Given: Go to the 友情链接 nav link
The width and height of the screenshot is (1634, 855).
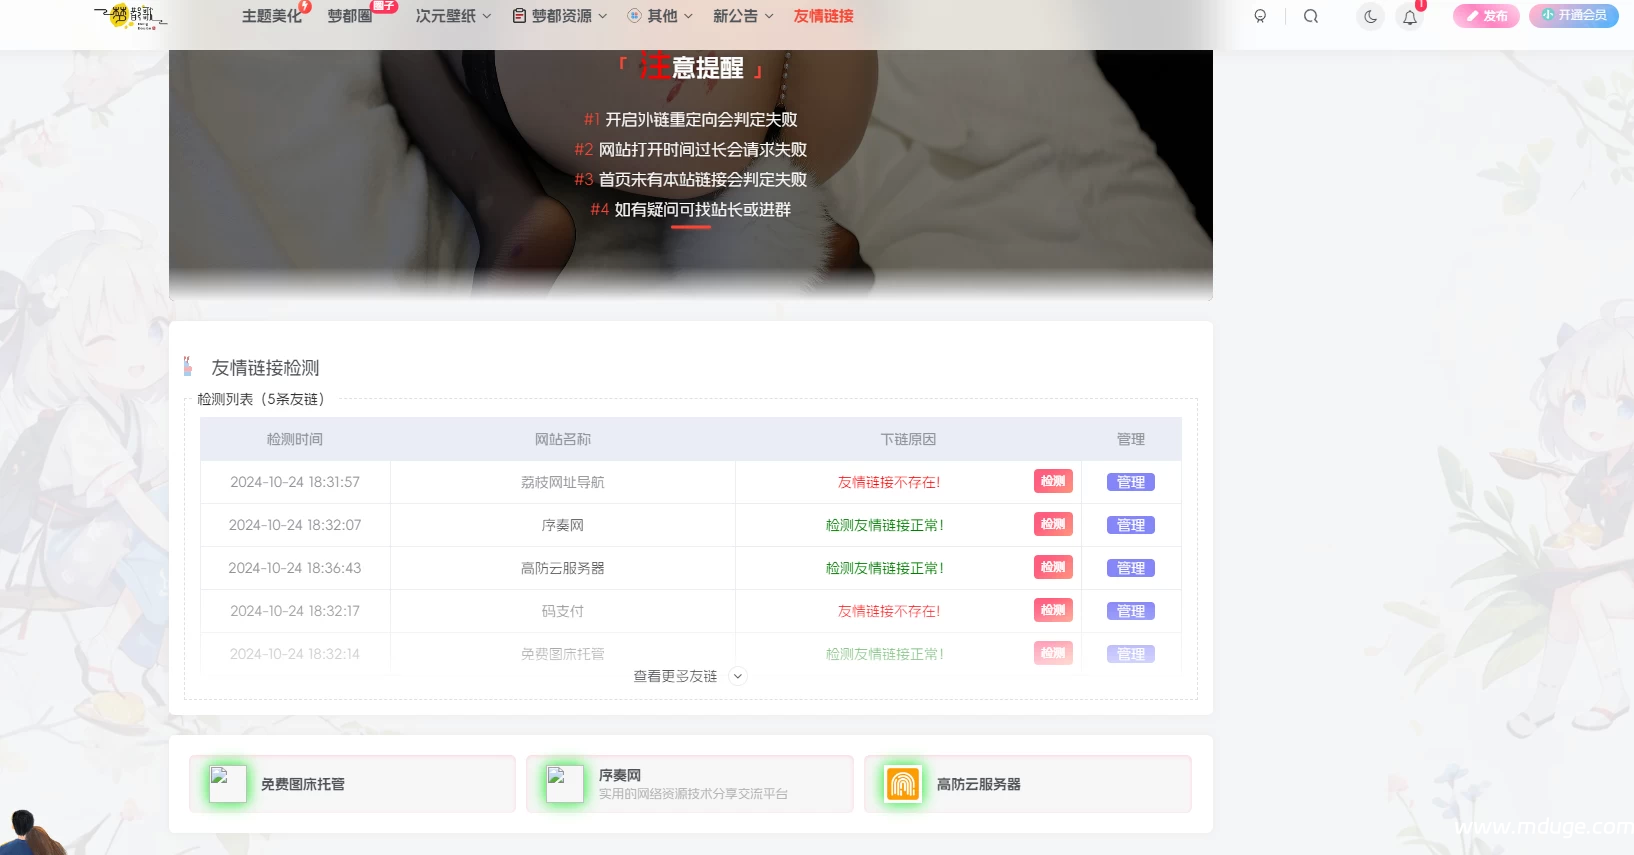Looking at the screenshot, I should coord(823,16).
